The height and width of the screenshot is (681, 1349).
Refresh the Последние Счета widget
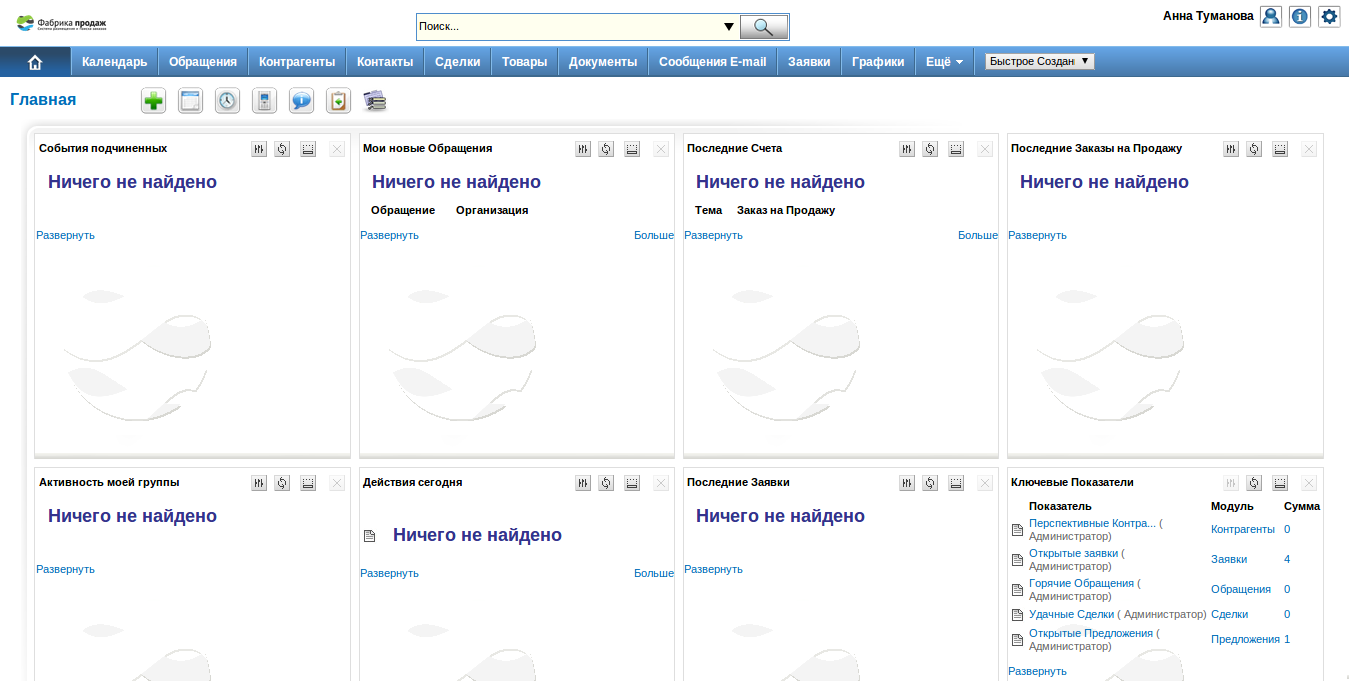tap(930, 149)
